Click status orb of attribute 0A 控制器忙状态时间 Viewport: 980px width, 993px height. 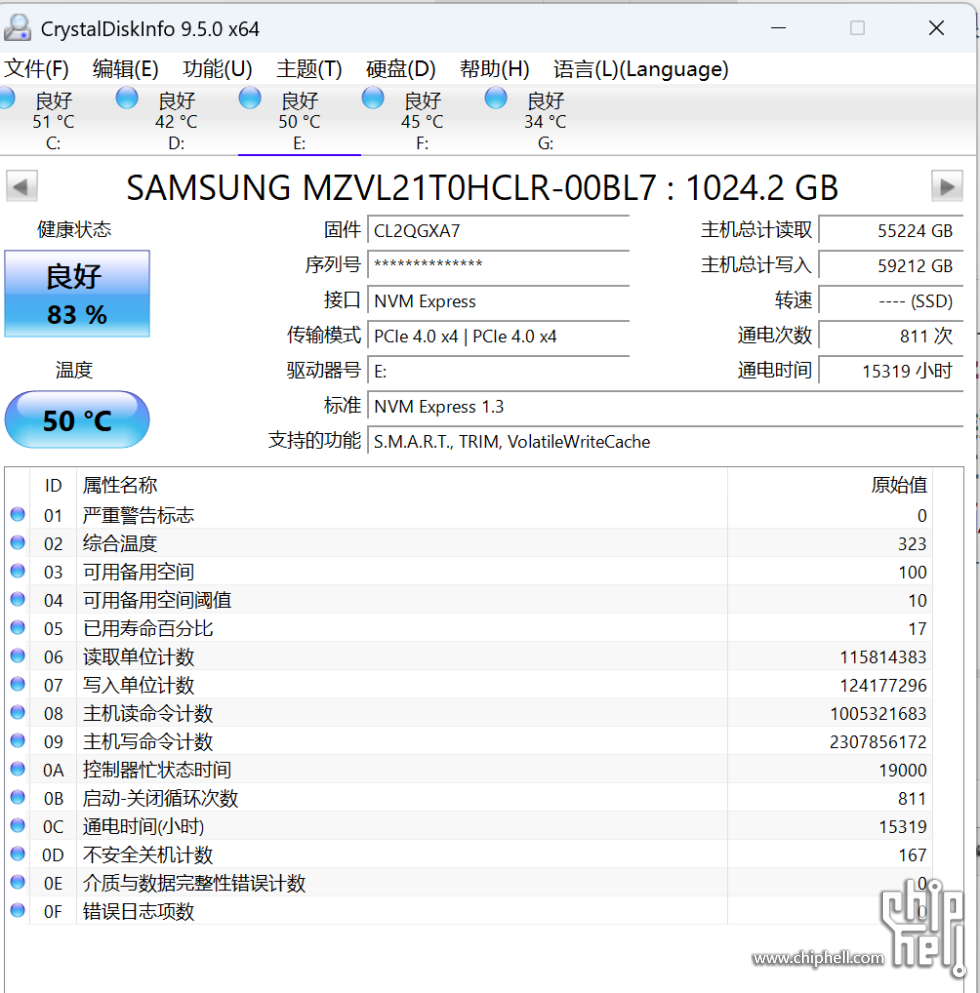click(18, 769)
